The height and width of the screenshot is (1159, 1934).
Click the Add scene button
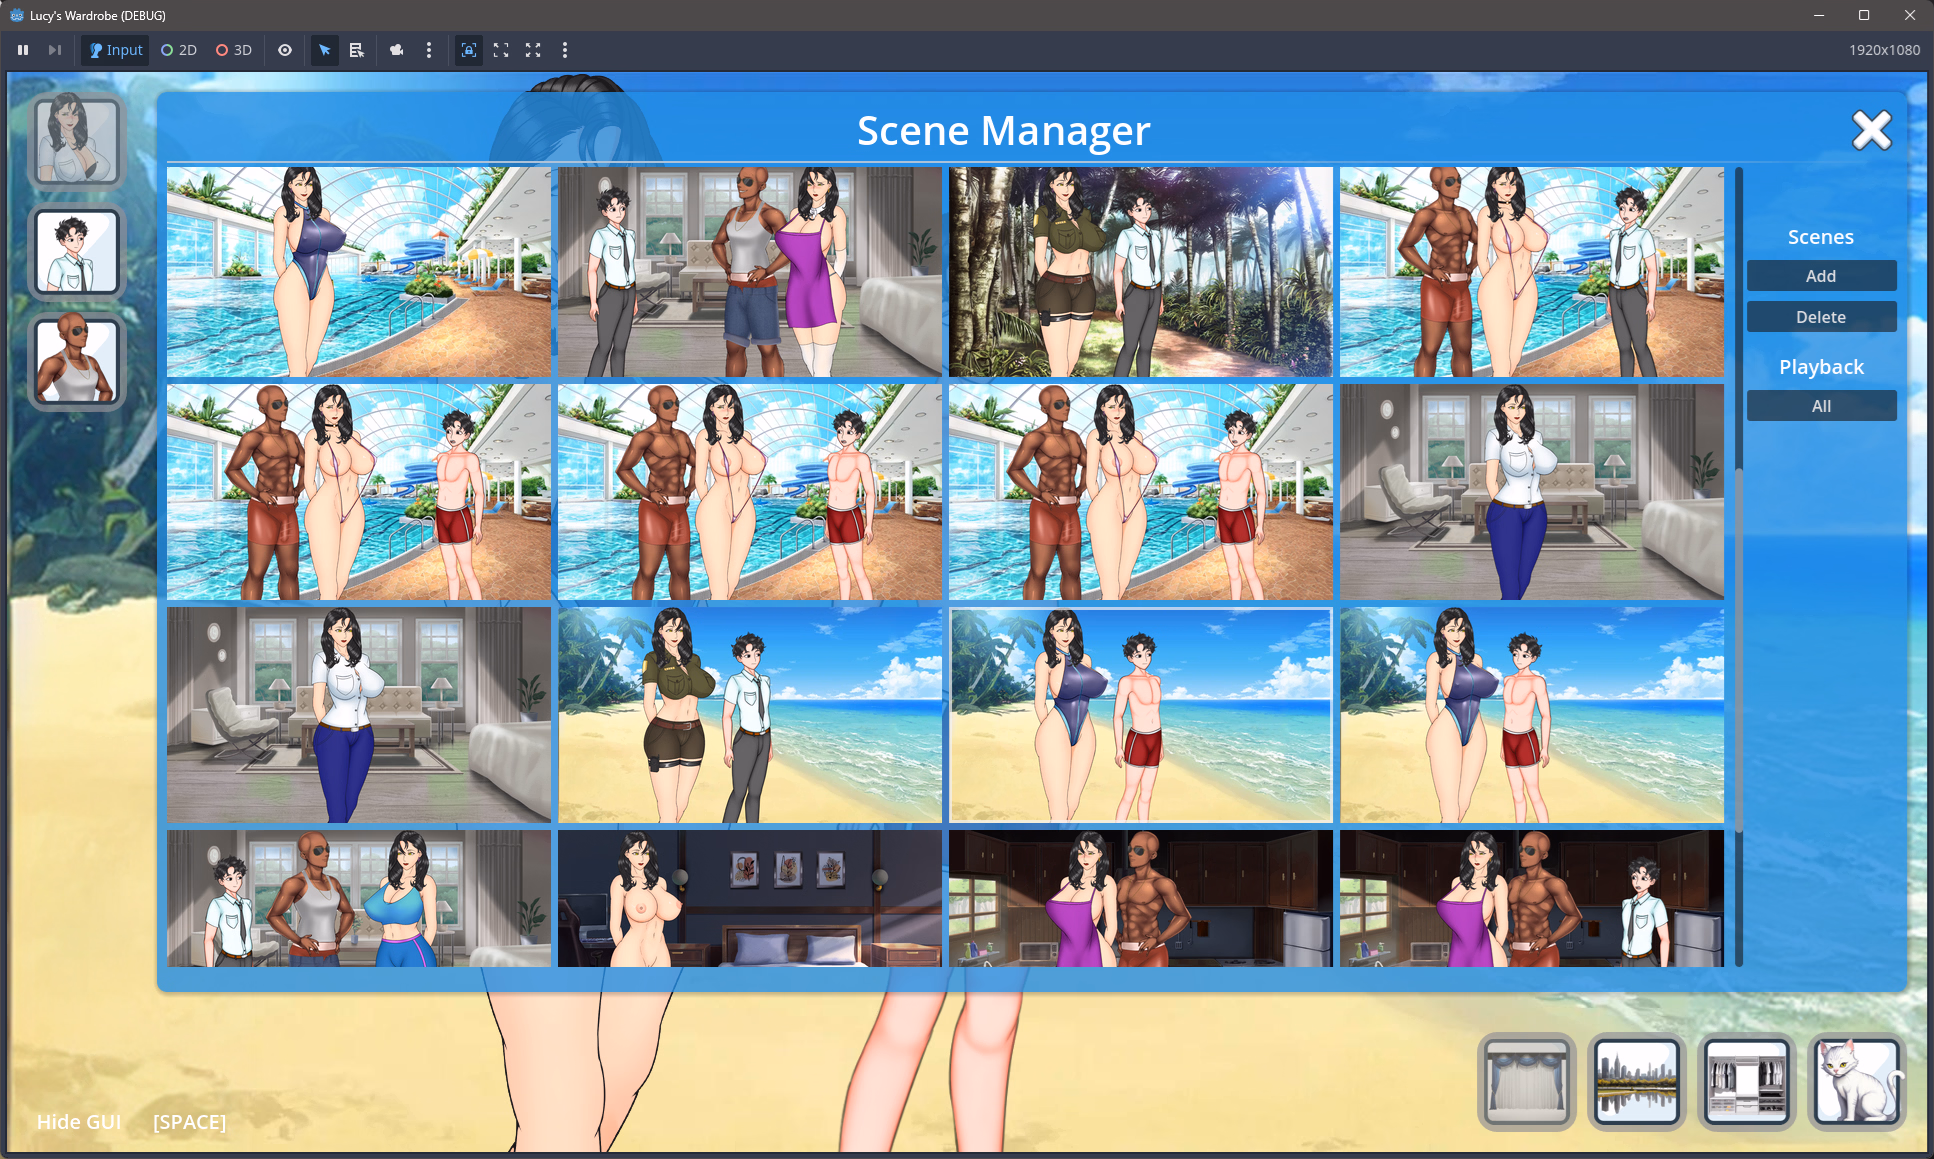1821,276
